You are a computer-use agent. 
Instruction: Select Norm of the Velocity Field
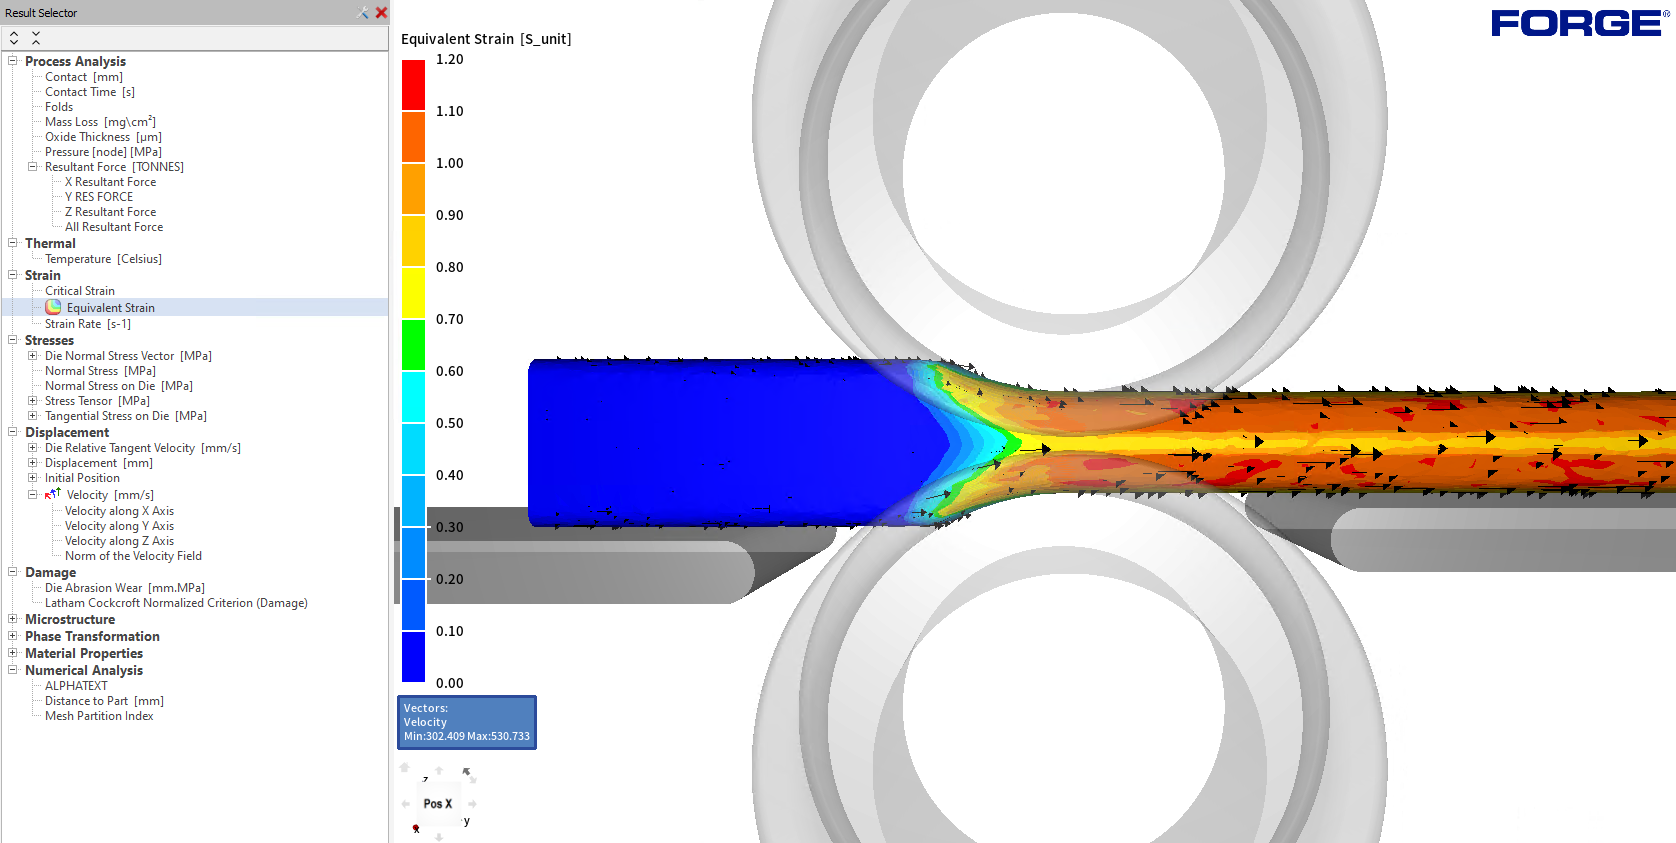point(133,556)
